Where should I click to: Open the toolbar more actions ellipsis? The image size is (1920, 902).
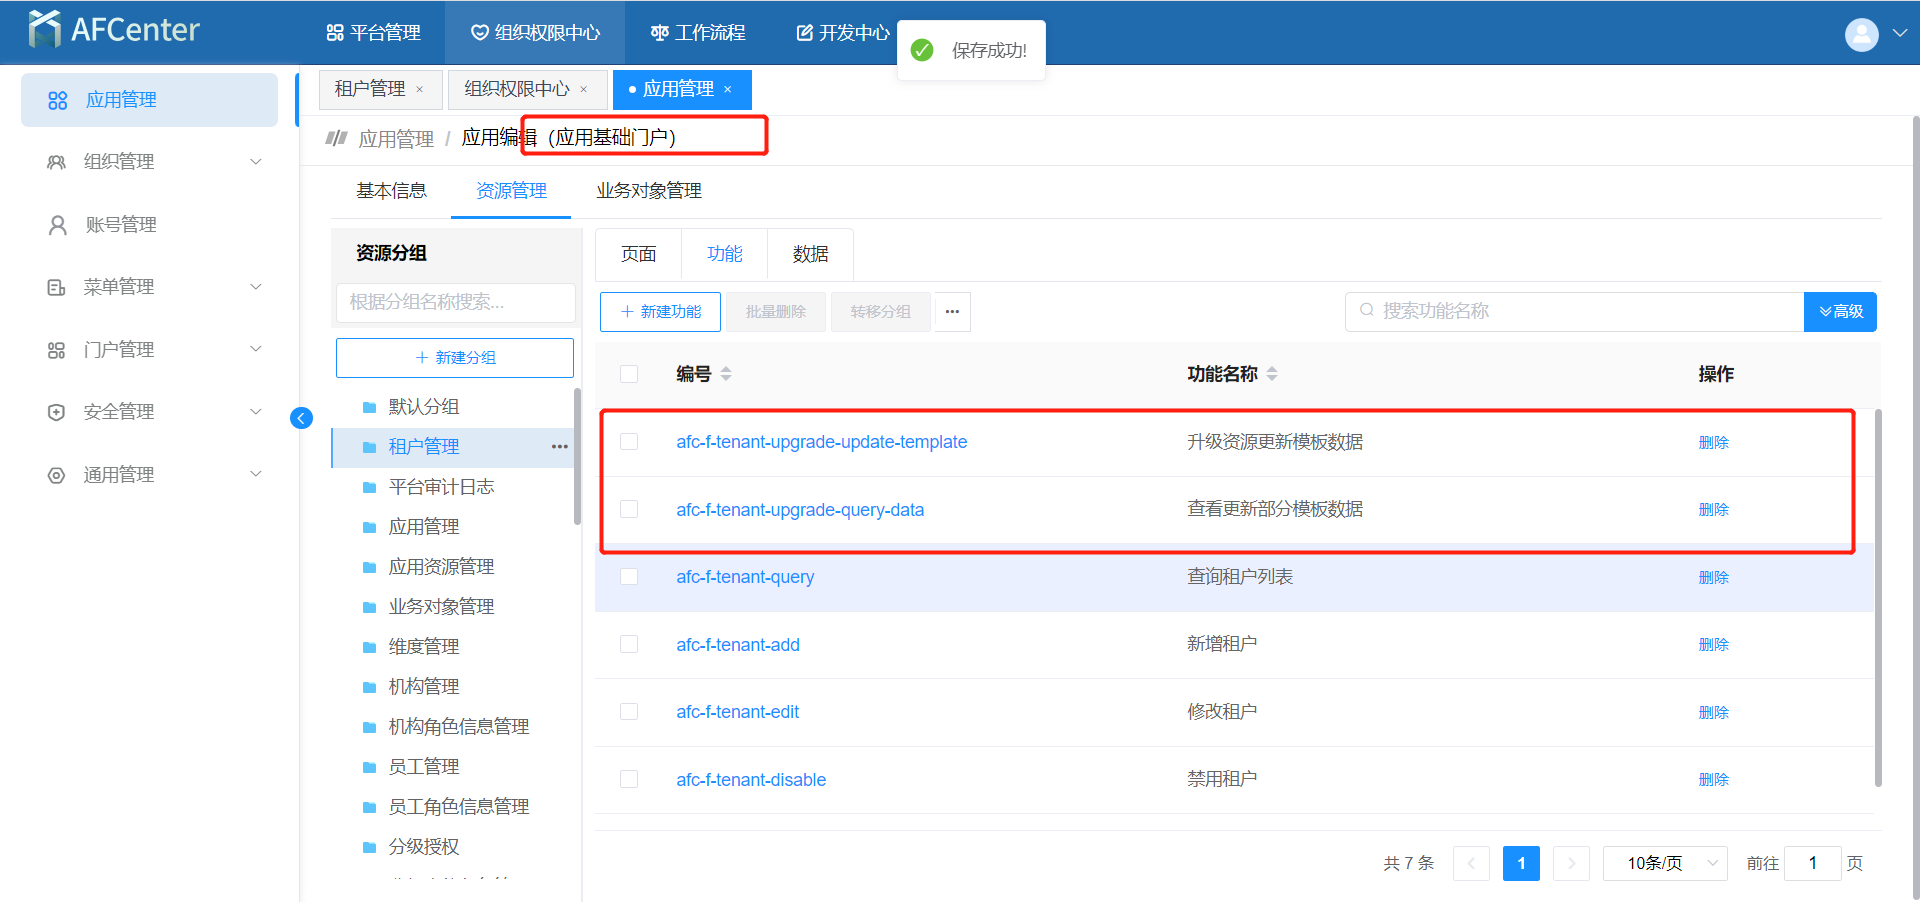952,312
